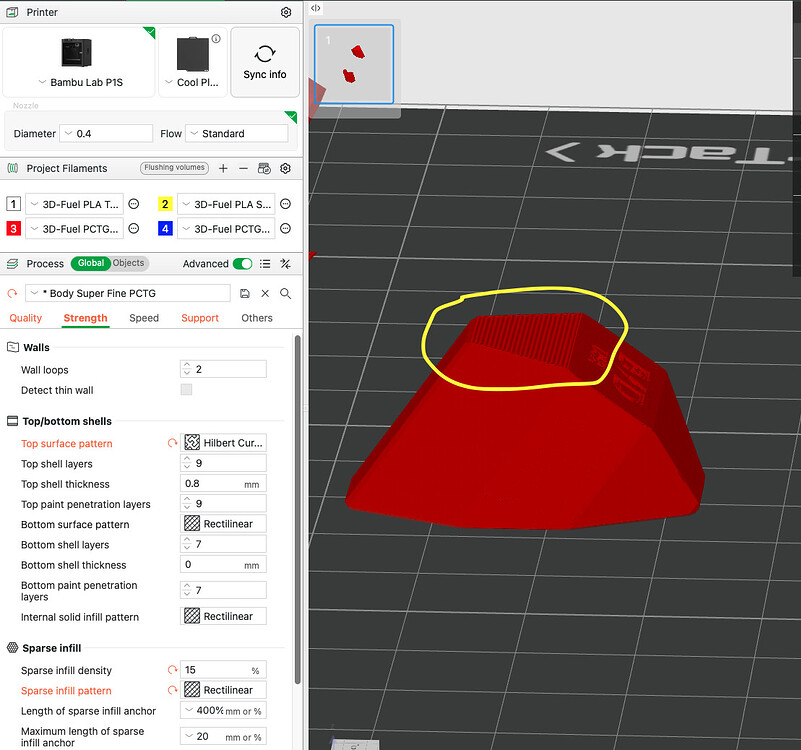801x750 pixels.
Task: Switch to the Speed tab
Action: 144,318
